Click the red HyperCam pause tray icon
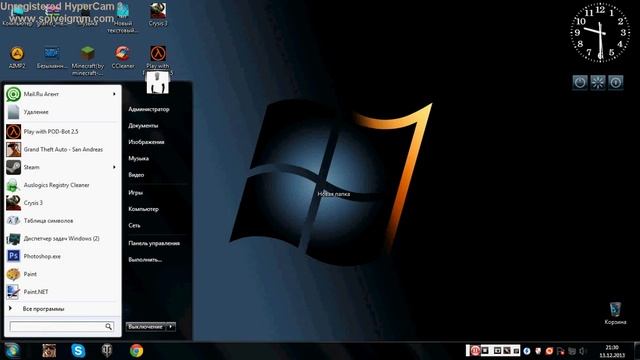 click(x=475, y=351)
